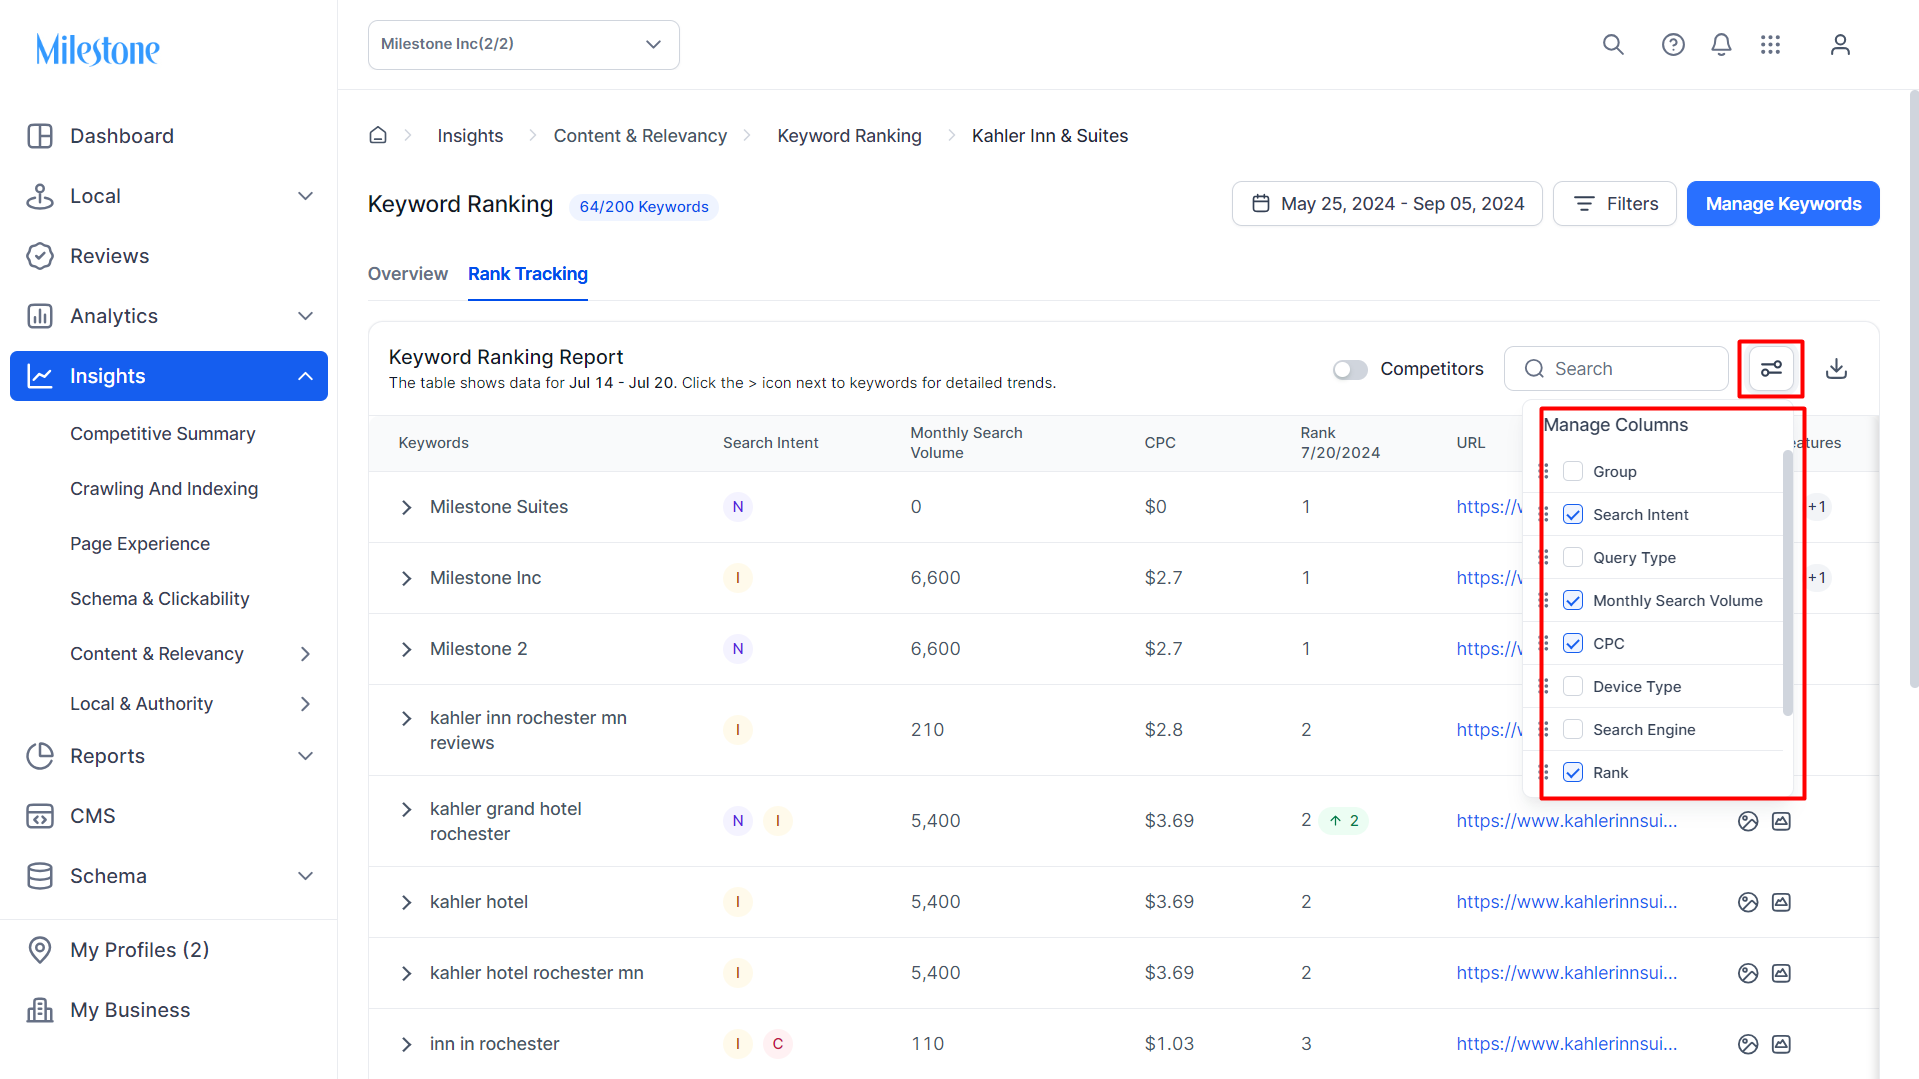Open URL link for inn in rochester
Viewport: 1919px width, 1079px height.
point(1567,1044)
